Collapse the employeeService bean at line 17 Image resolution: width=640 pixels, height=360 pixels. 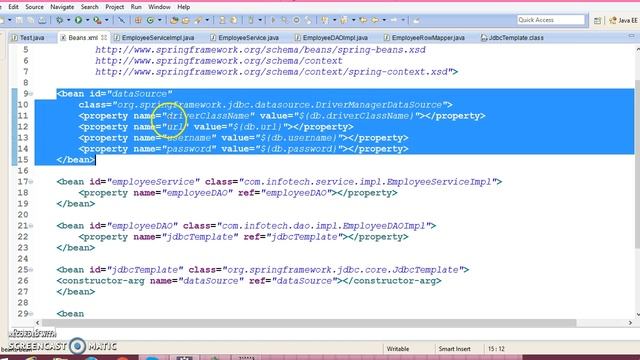coord(31,182)
